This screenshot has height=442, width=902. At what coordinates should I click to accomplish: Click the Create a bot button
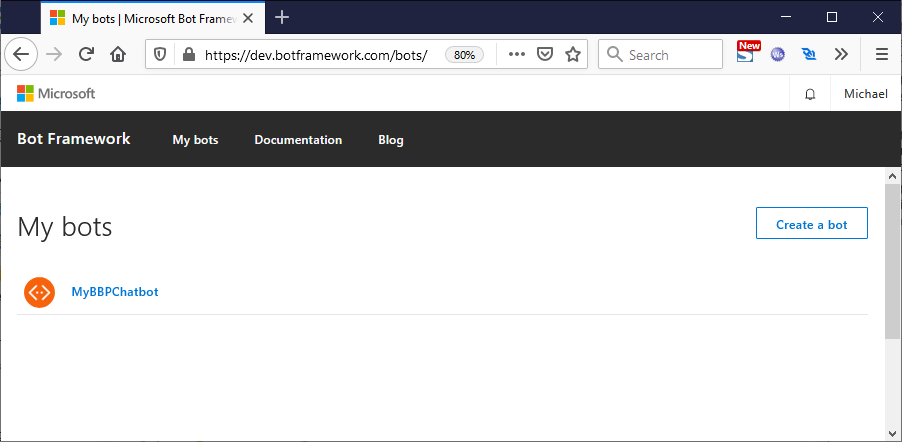[x=812, y=223]
